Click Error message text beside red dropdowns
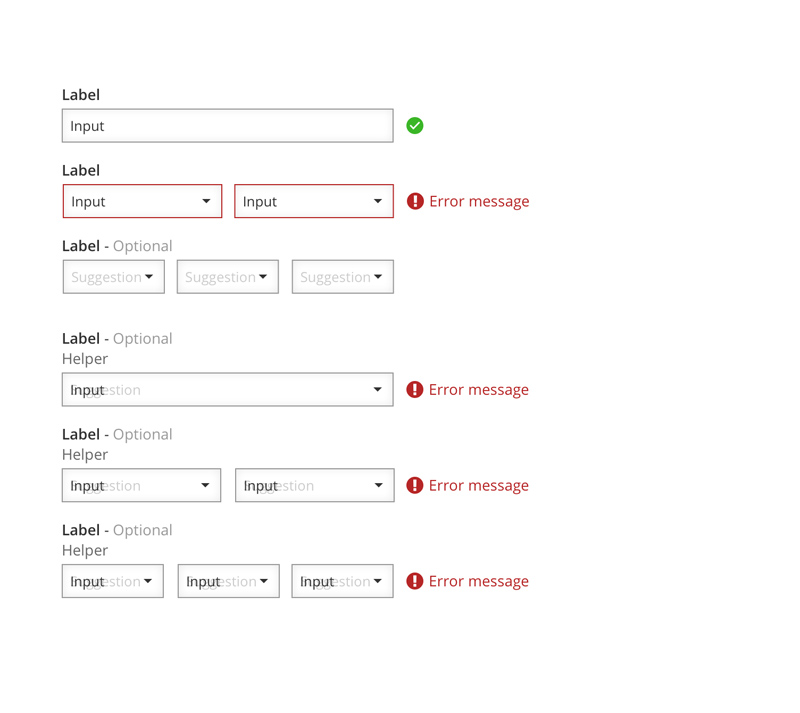The image size is (800, 713). [x=479, y=201]
